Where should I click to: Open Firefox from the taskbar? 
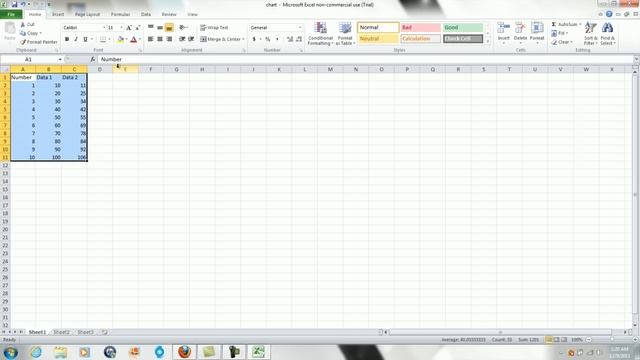click(x=184, y=351)
